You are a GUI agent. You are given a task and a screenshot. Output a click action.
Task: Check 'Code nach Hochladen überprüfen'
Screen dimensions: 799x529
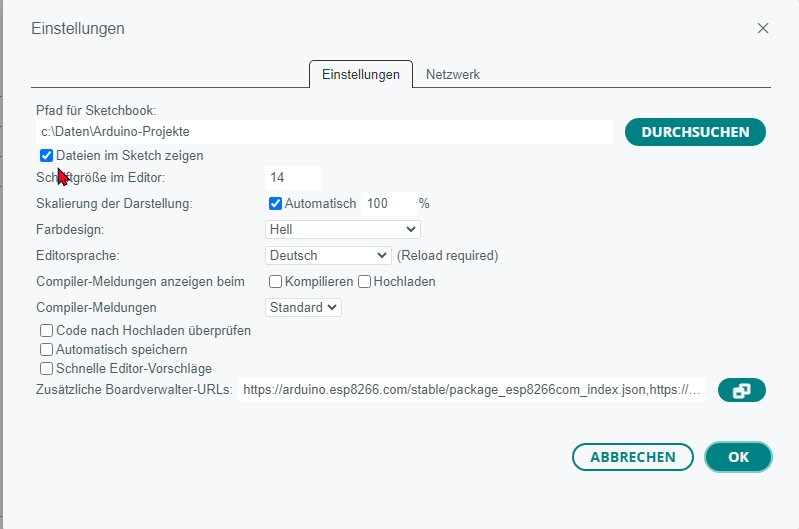tap(46, 330)
